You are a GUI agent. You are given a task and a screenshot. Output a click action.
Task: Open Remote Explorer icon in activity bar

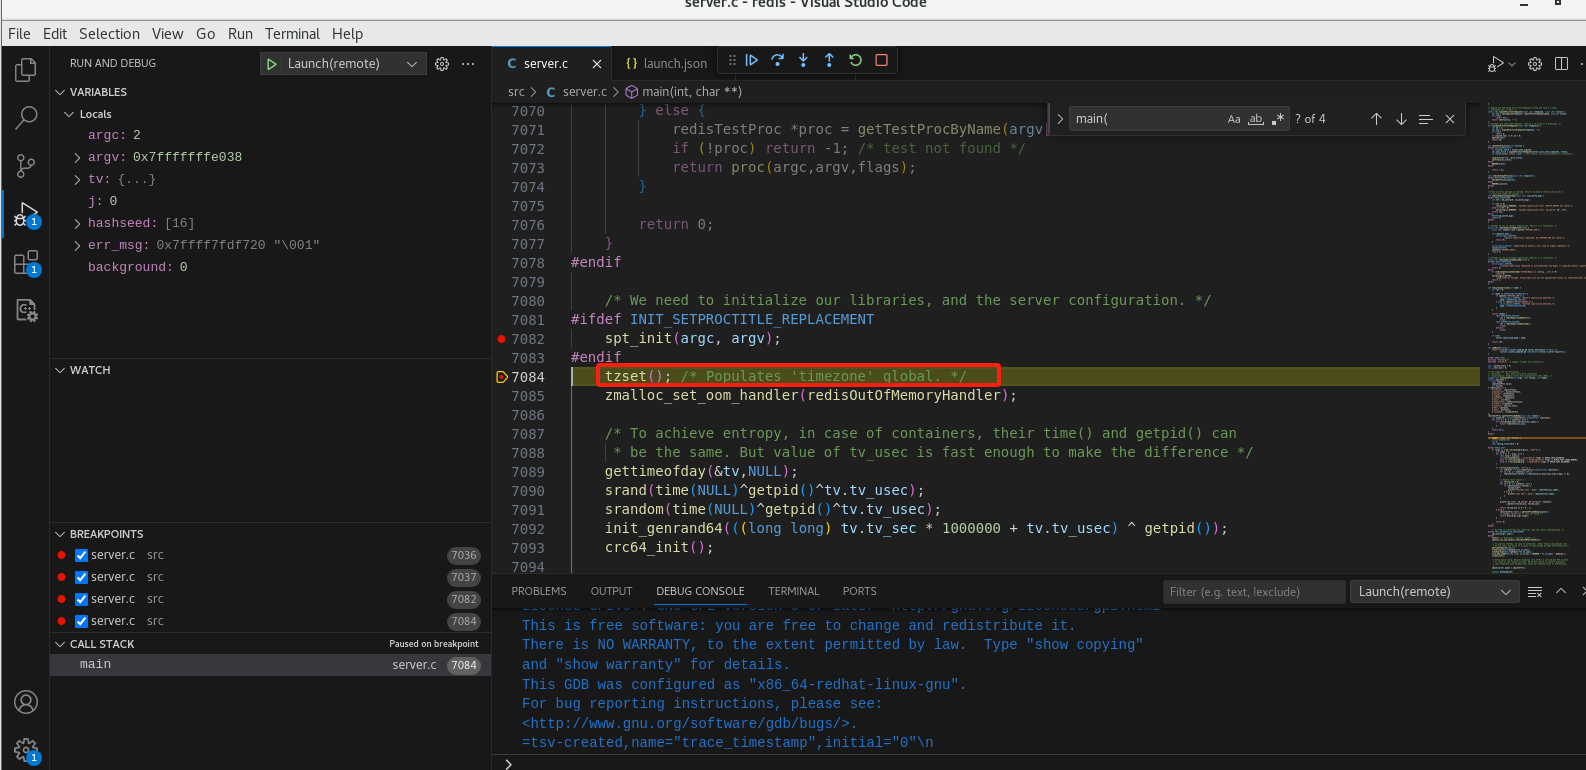pos(26,311)
